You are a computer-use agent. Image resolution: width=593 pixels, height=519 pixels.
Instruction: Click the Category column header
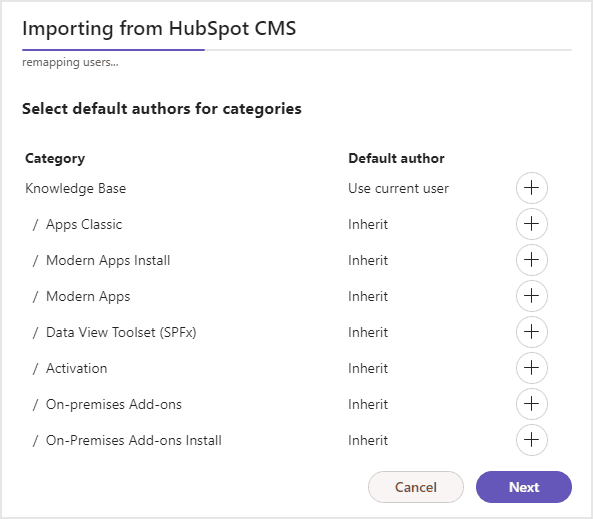click(55, 158)
